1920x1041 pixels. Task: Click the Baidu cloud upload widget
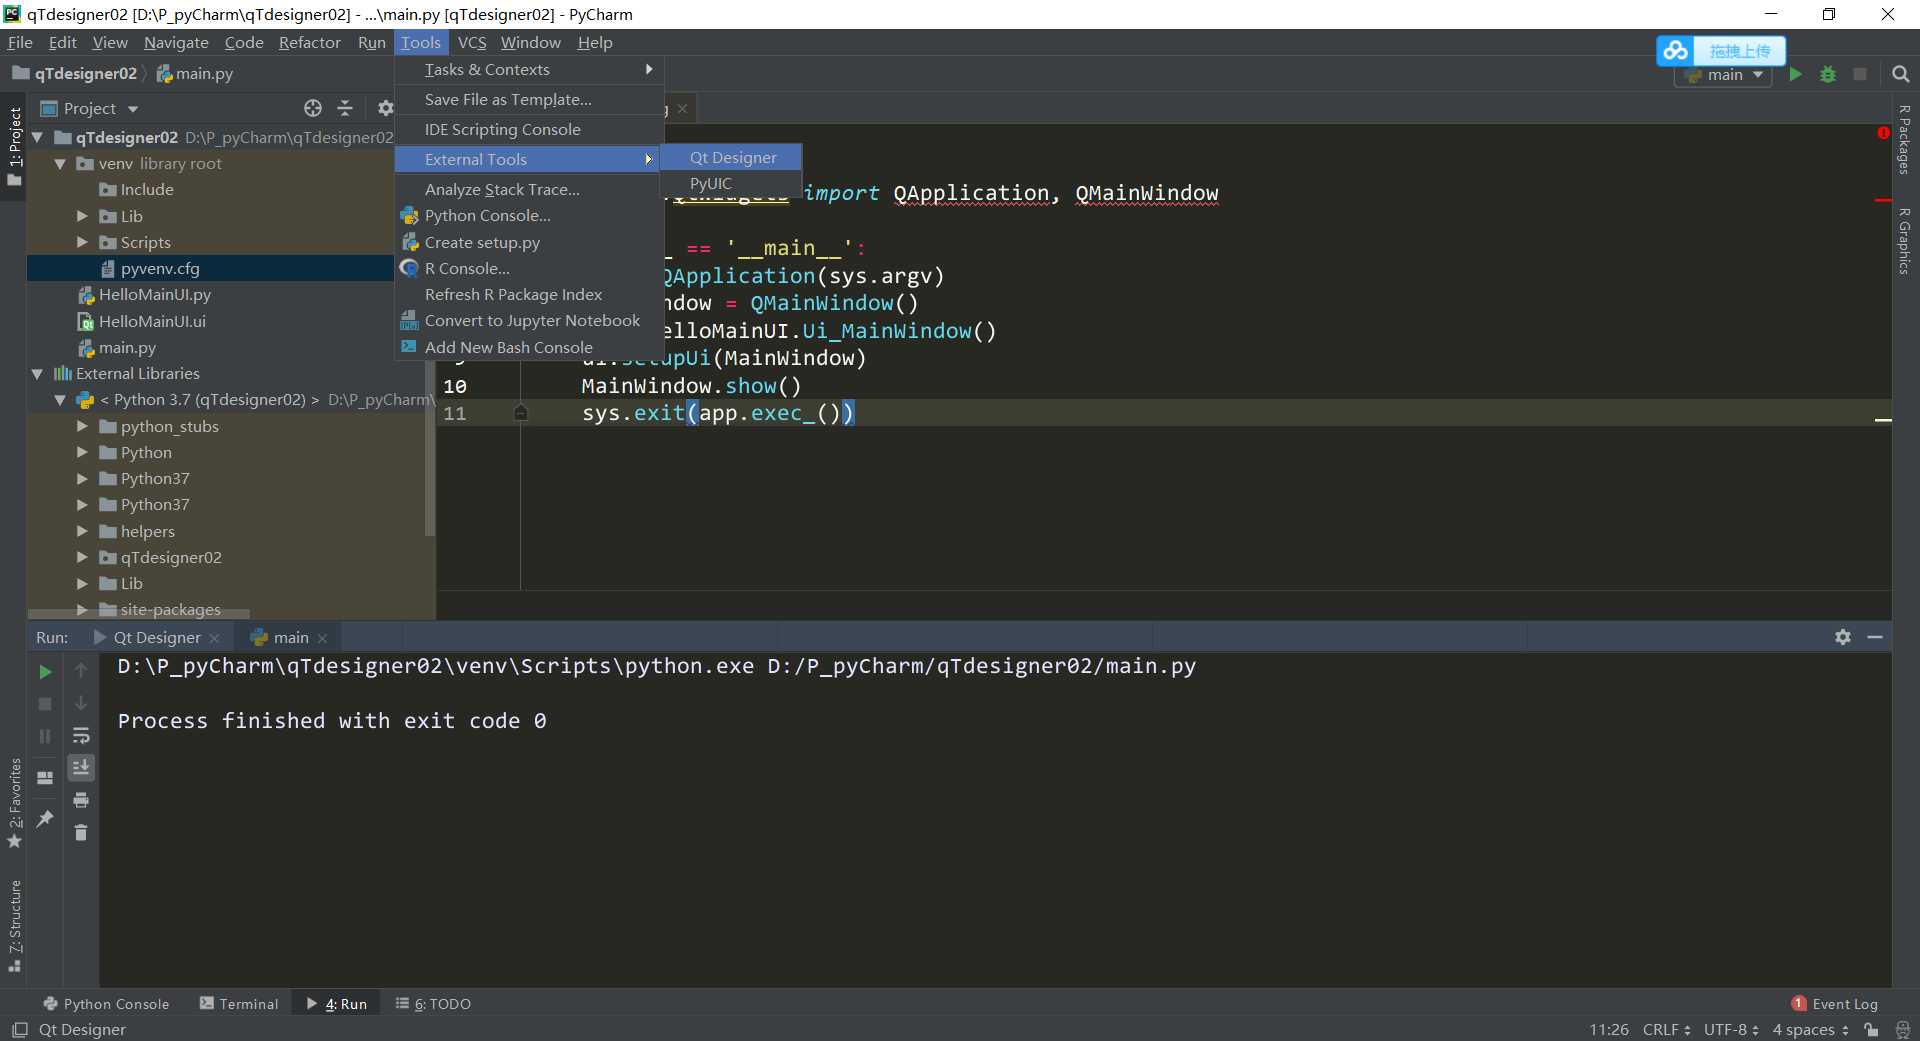[x=1721, y=50]
